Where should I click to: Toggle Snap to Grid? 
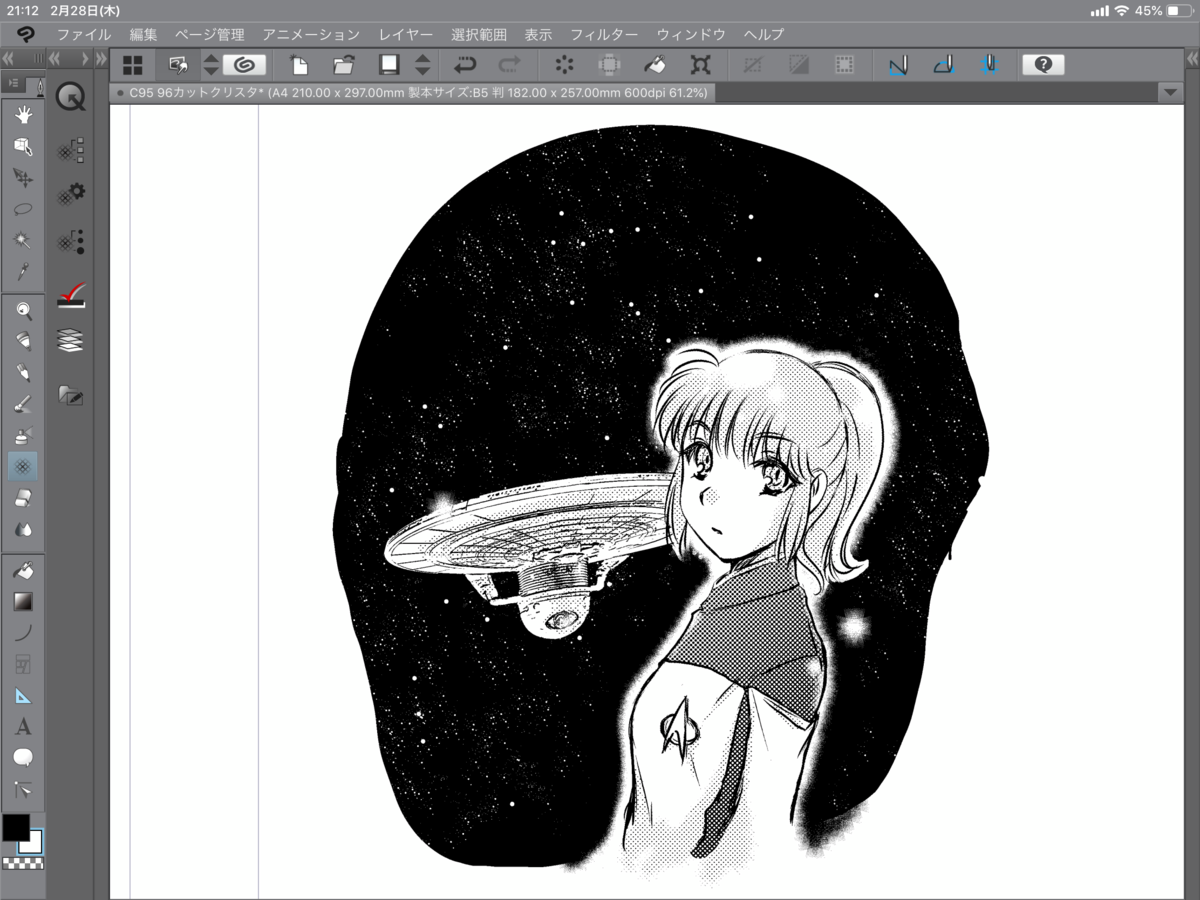[x=989, y=65]
